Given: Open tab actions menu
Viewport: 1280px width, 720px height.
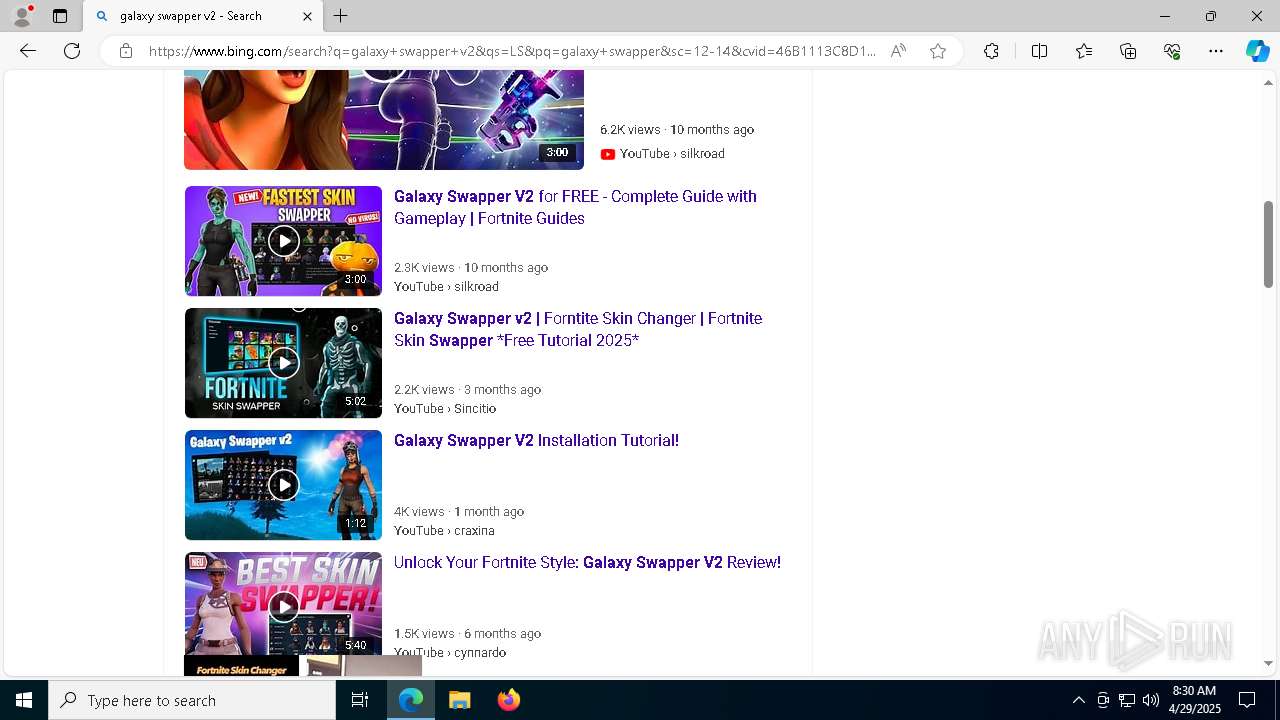Looking at the screenshot, I should click(x=60, y=16).
